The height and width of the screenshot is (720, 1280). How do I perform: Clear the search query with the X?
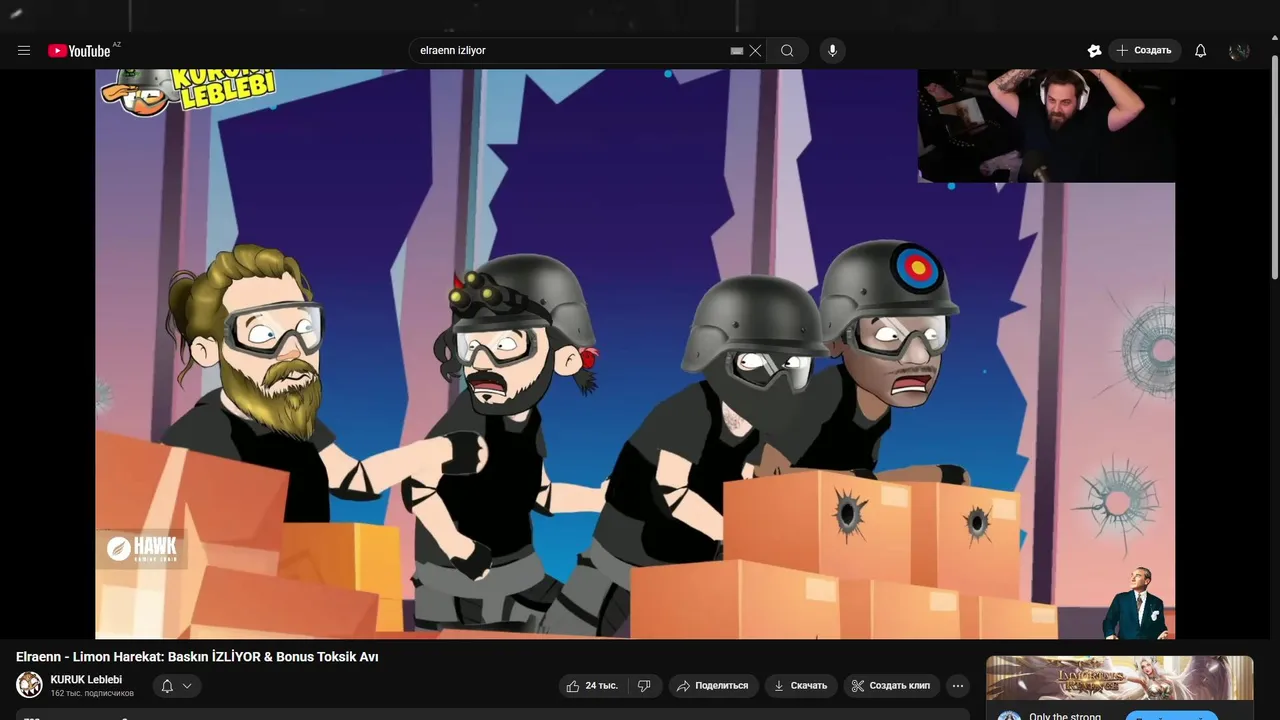[756, 51]
